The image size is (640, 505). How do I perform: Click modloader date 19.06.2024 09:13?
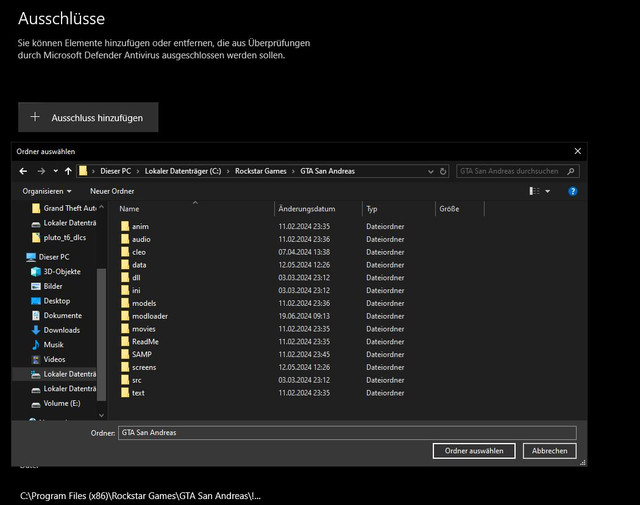coord(304,316)
